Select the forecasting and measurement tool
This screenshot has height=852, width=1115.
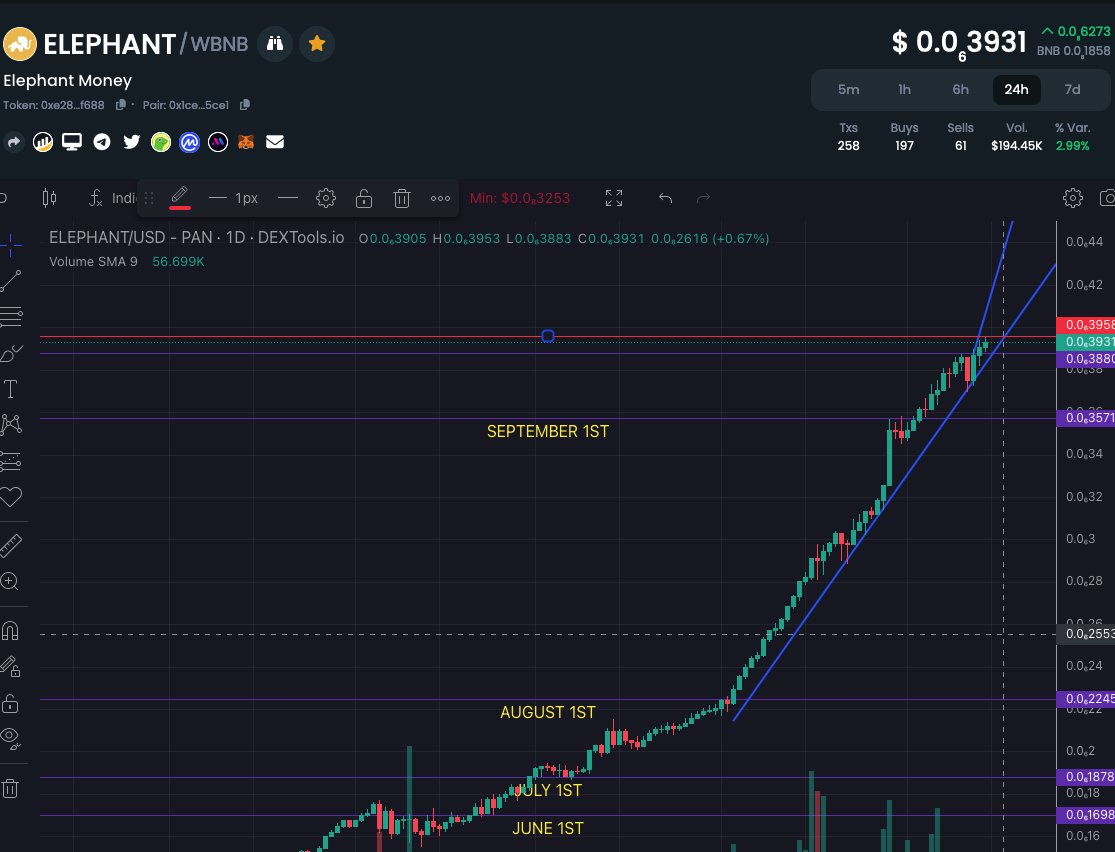11,462
